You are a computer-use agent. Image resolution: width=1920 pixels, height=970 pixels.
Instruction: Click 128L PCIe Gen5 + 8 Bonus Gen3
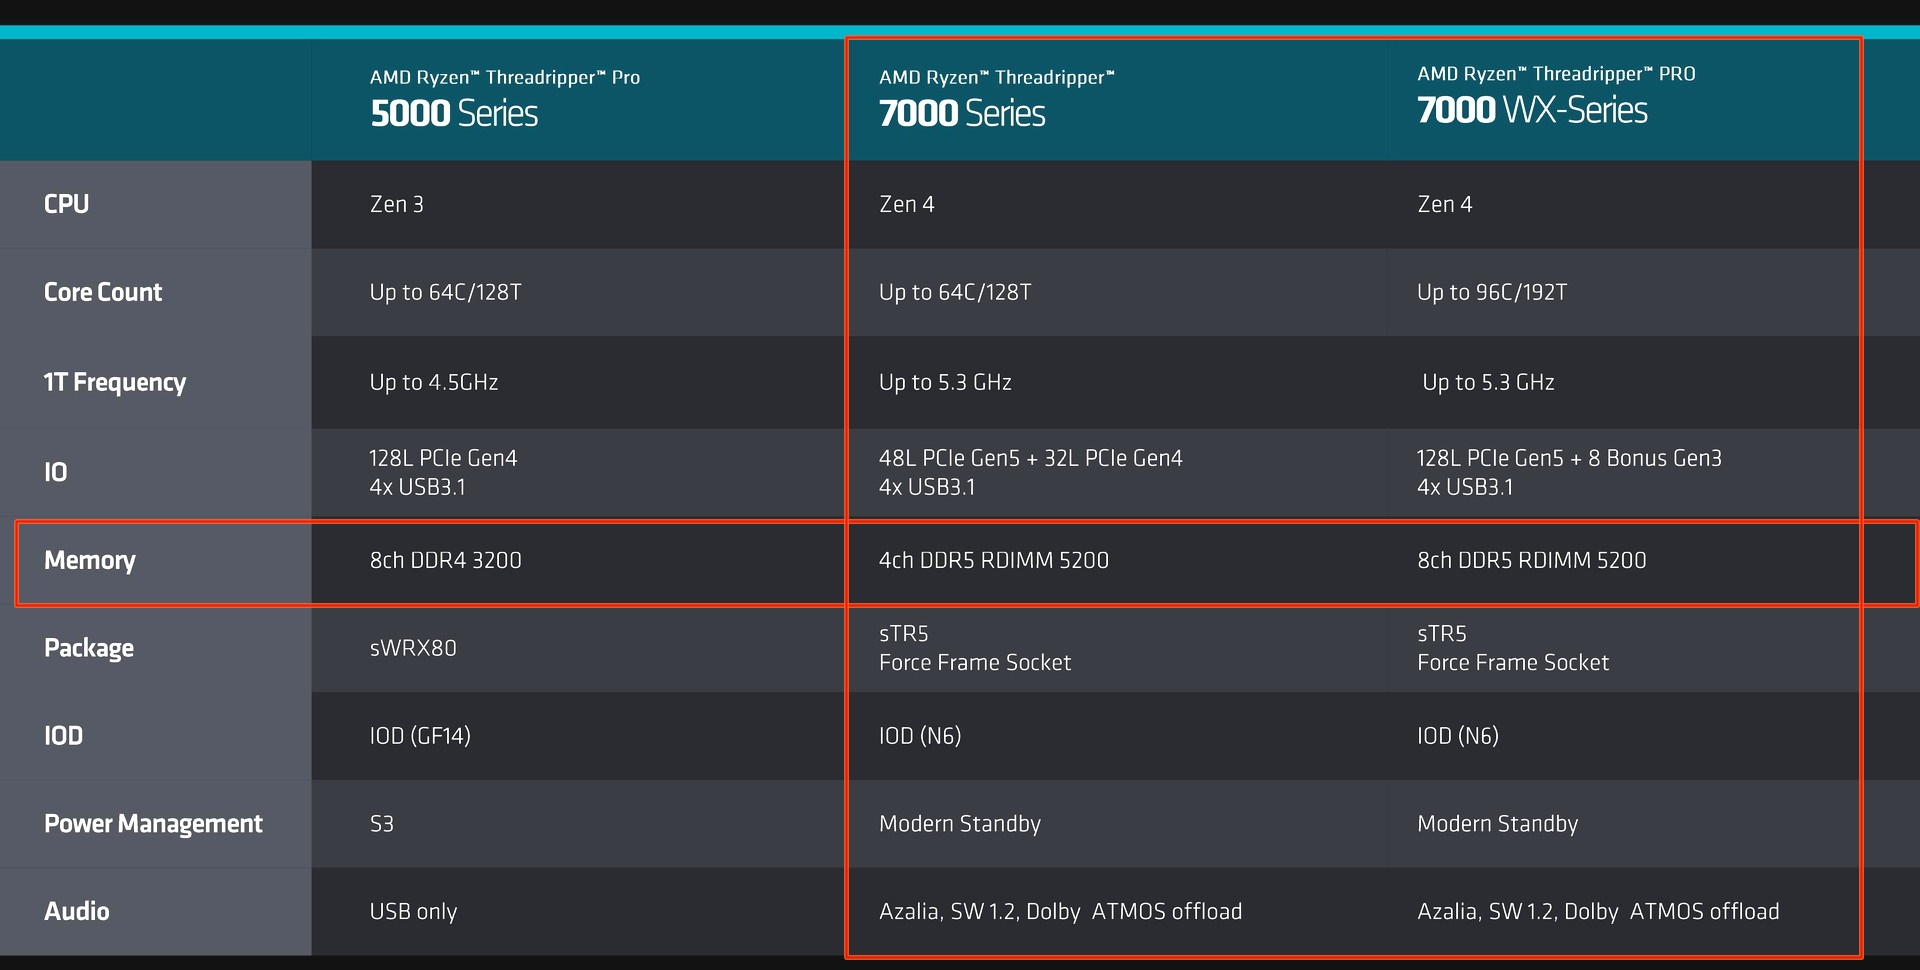(x=1569, y=472)
